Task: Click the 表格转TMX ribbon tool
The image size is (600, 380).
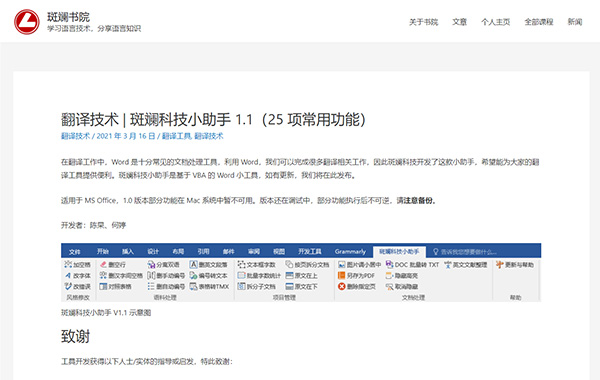Action: click(x=209, y=286)
